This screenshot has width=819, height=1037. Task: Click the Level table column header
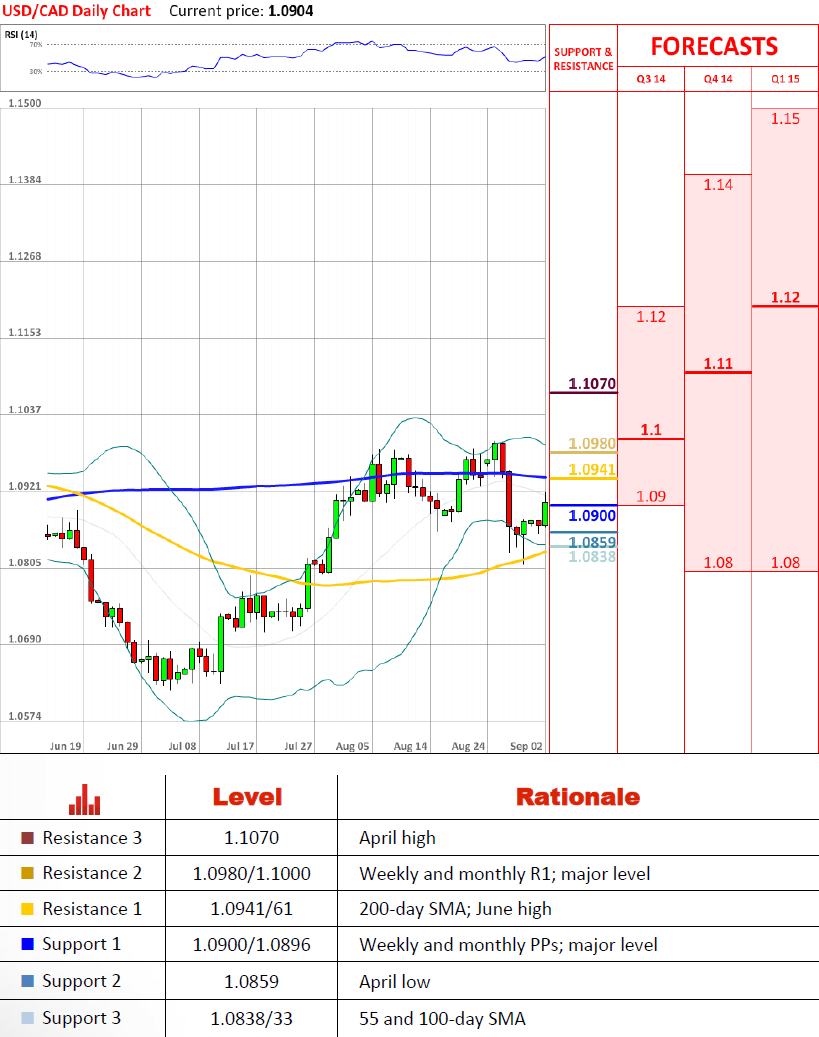click(x=247, y=797)
